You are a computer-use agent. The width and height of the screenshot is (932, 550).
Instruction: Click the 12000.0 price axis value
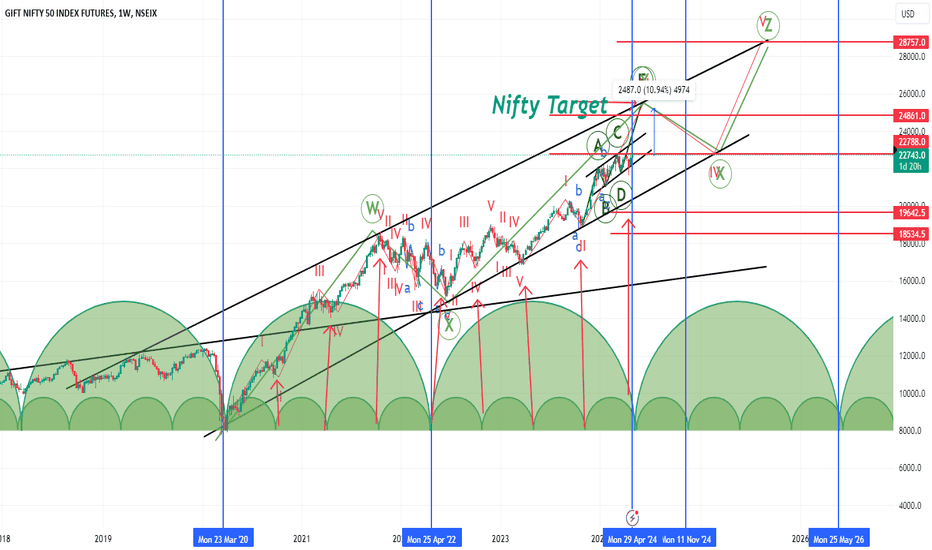coord(912,356)
